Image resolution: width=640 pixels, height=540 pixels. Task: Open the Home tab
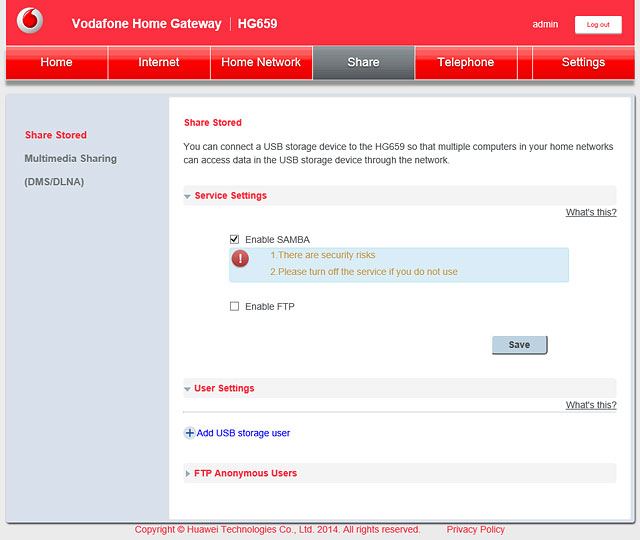[x=56, y=62]
